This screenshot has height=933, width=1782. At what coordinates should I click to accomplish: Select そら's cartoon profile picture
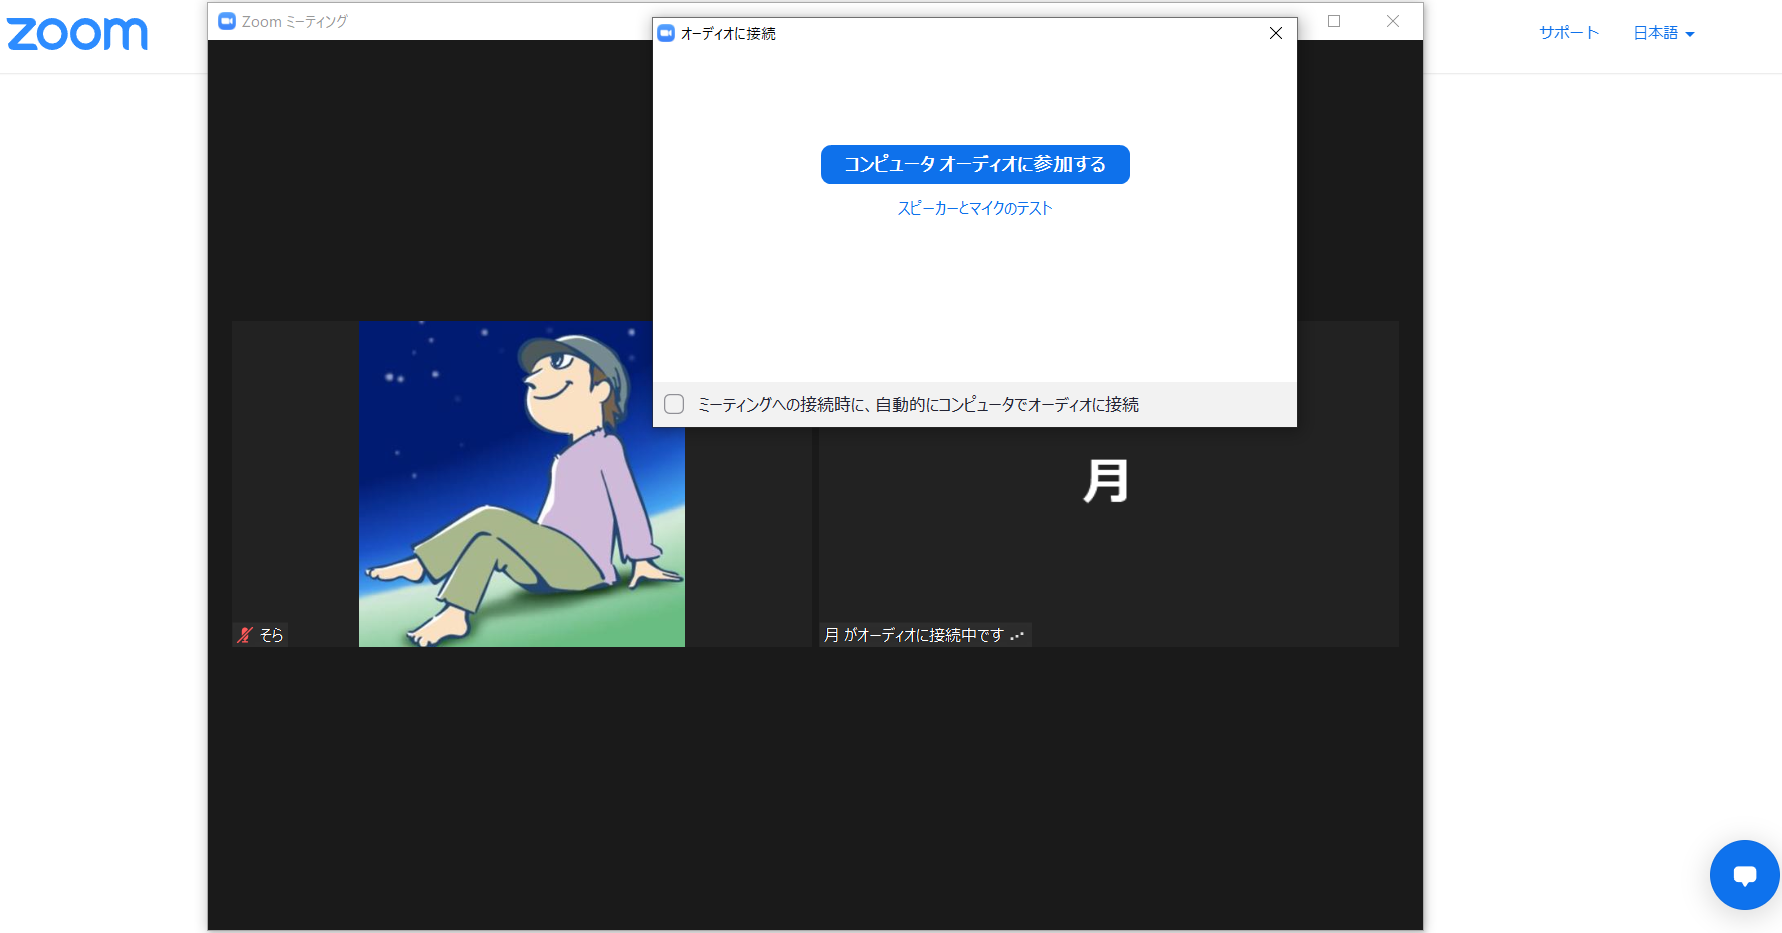(521, 484)
